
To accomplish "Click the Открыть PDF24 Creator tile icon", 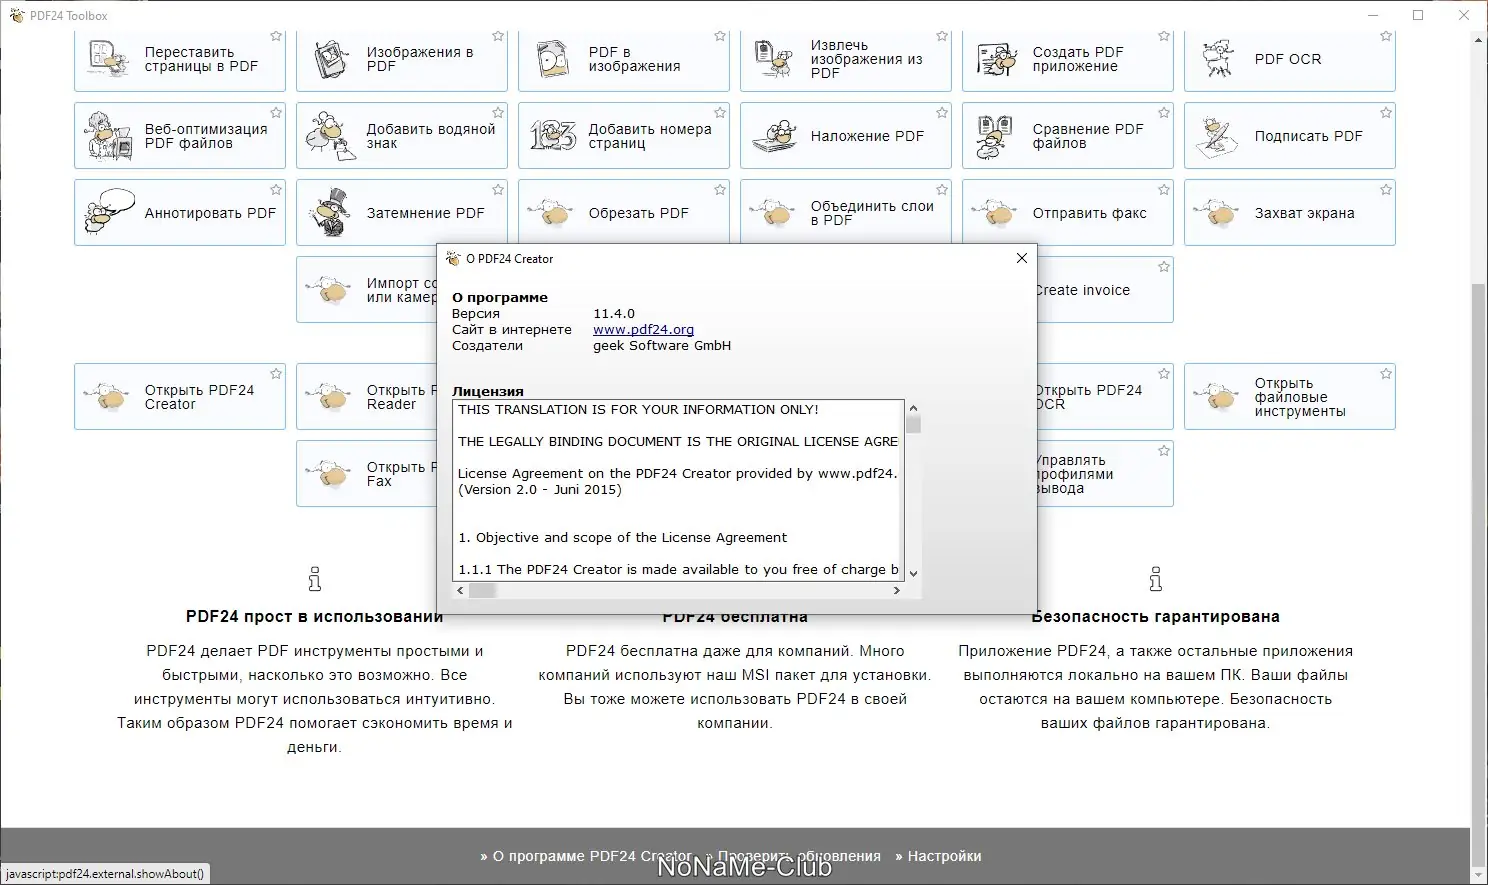I will coord(107,397).
